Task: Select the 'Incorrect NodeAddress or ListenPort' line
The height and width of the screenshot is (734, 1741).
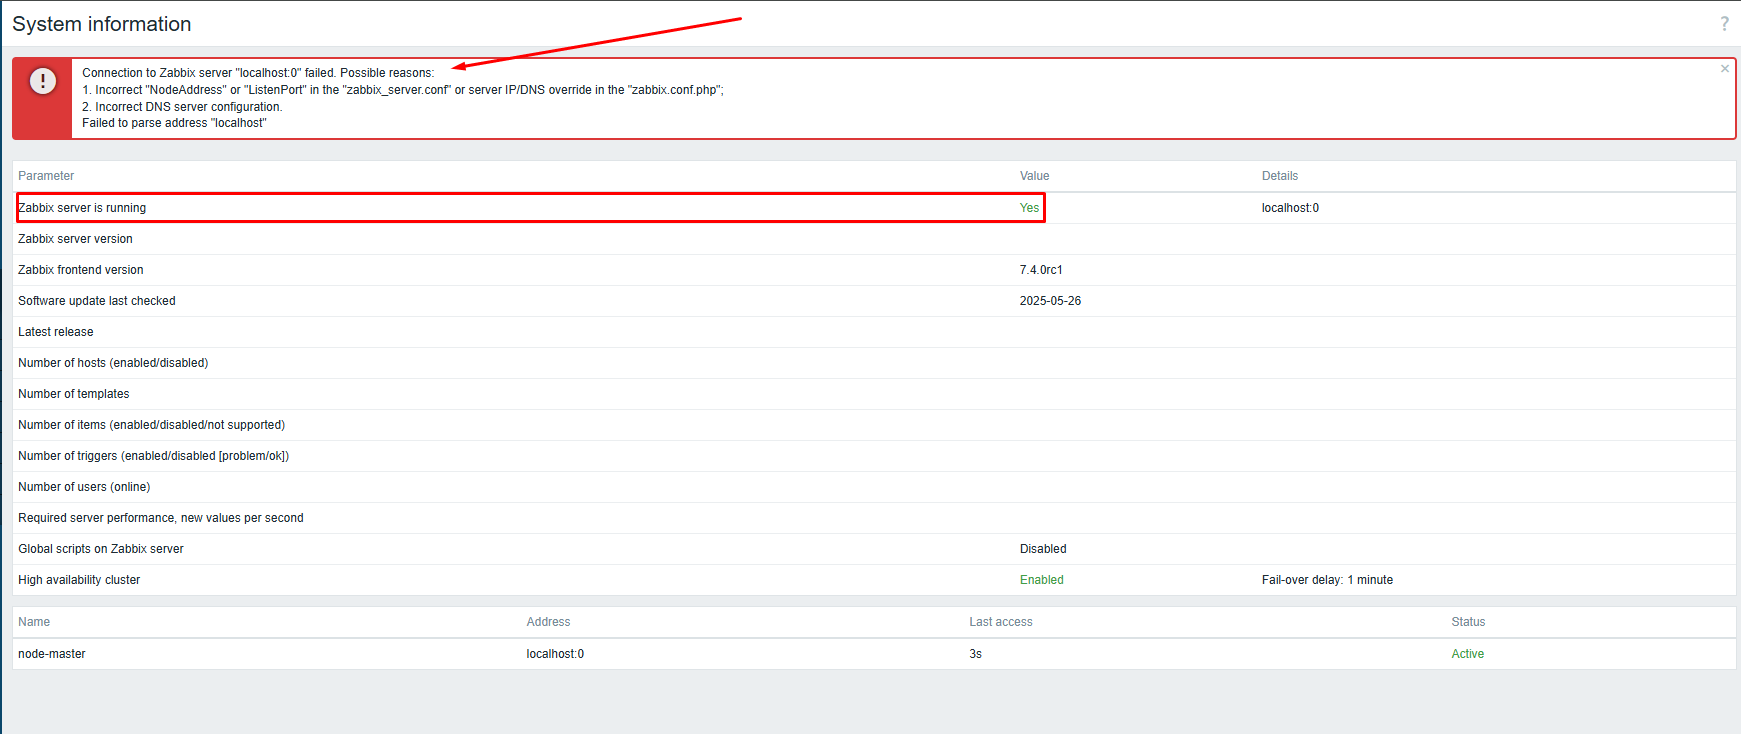Action: pyautogui.click(x=403, y=90)
